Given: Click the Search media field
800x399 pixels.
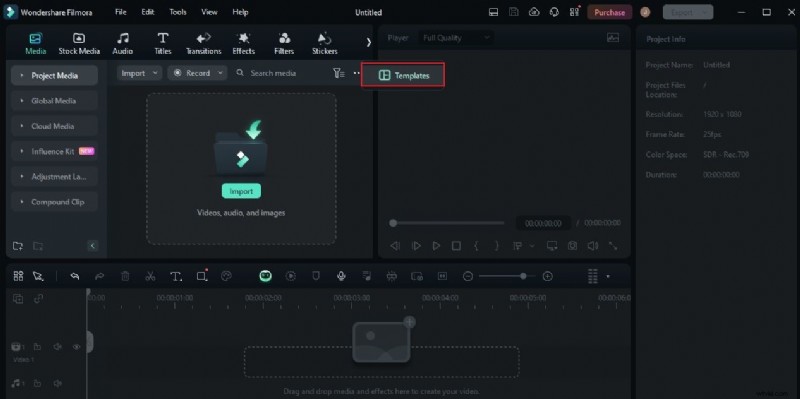Looking at the screenshot, I should coord(273,73).
